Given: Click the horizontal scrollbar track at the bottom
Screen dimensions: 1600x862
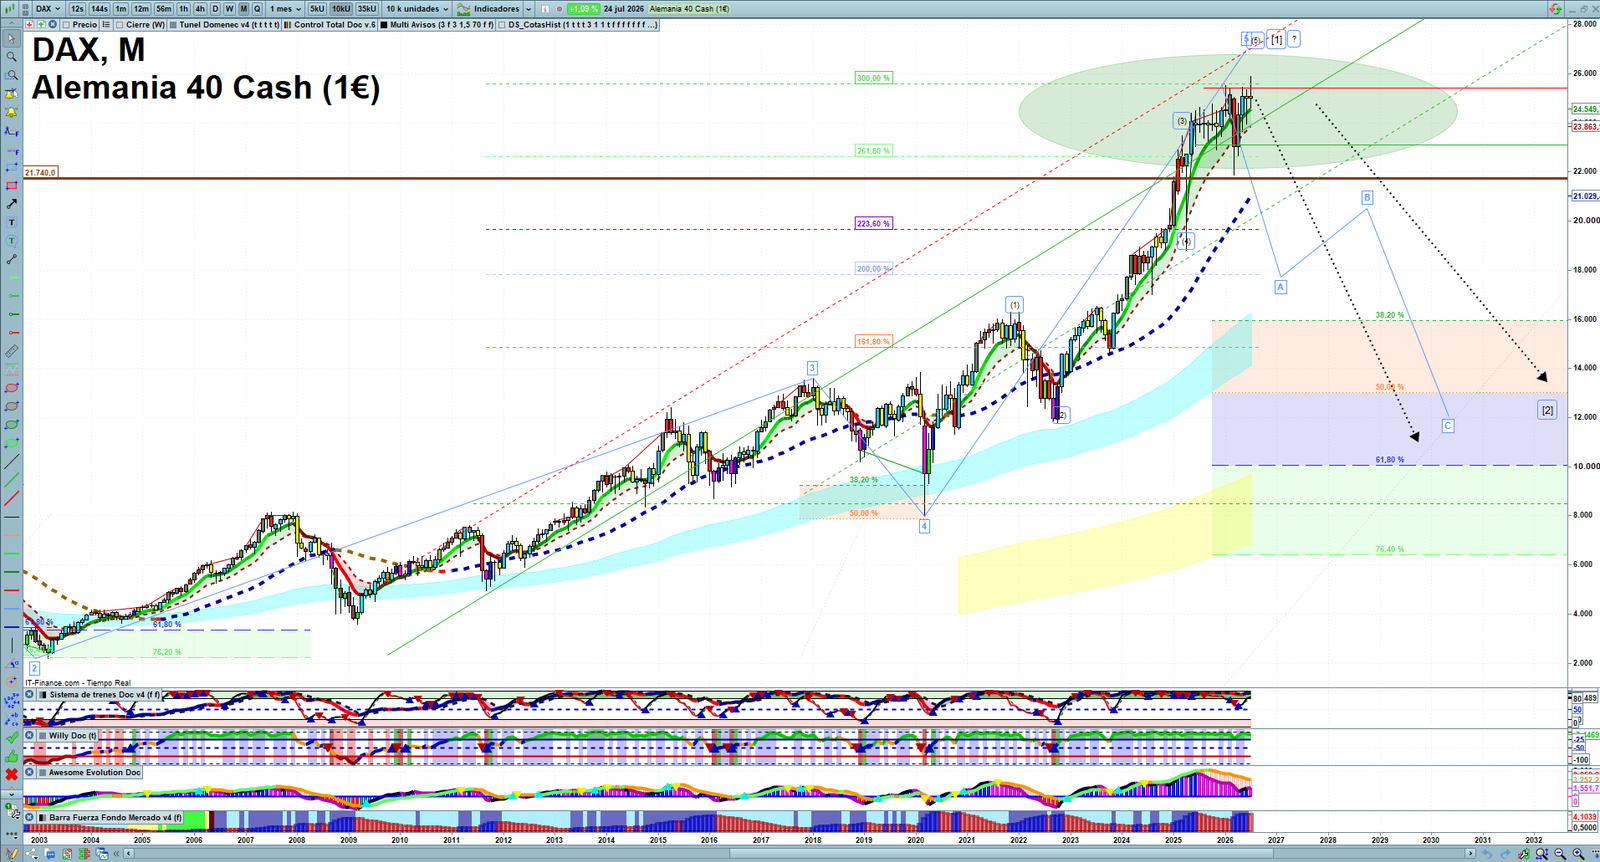Looking at the screenshot, I should click(800, 853).
